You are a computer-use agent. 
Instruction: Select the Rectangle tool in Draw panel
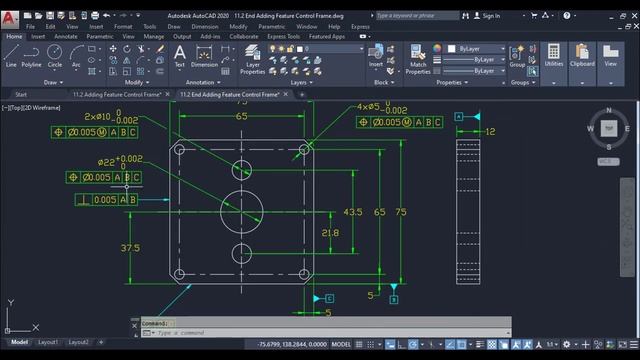click(x=91, y=49)
